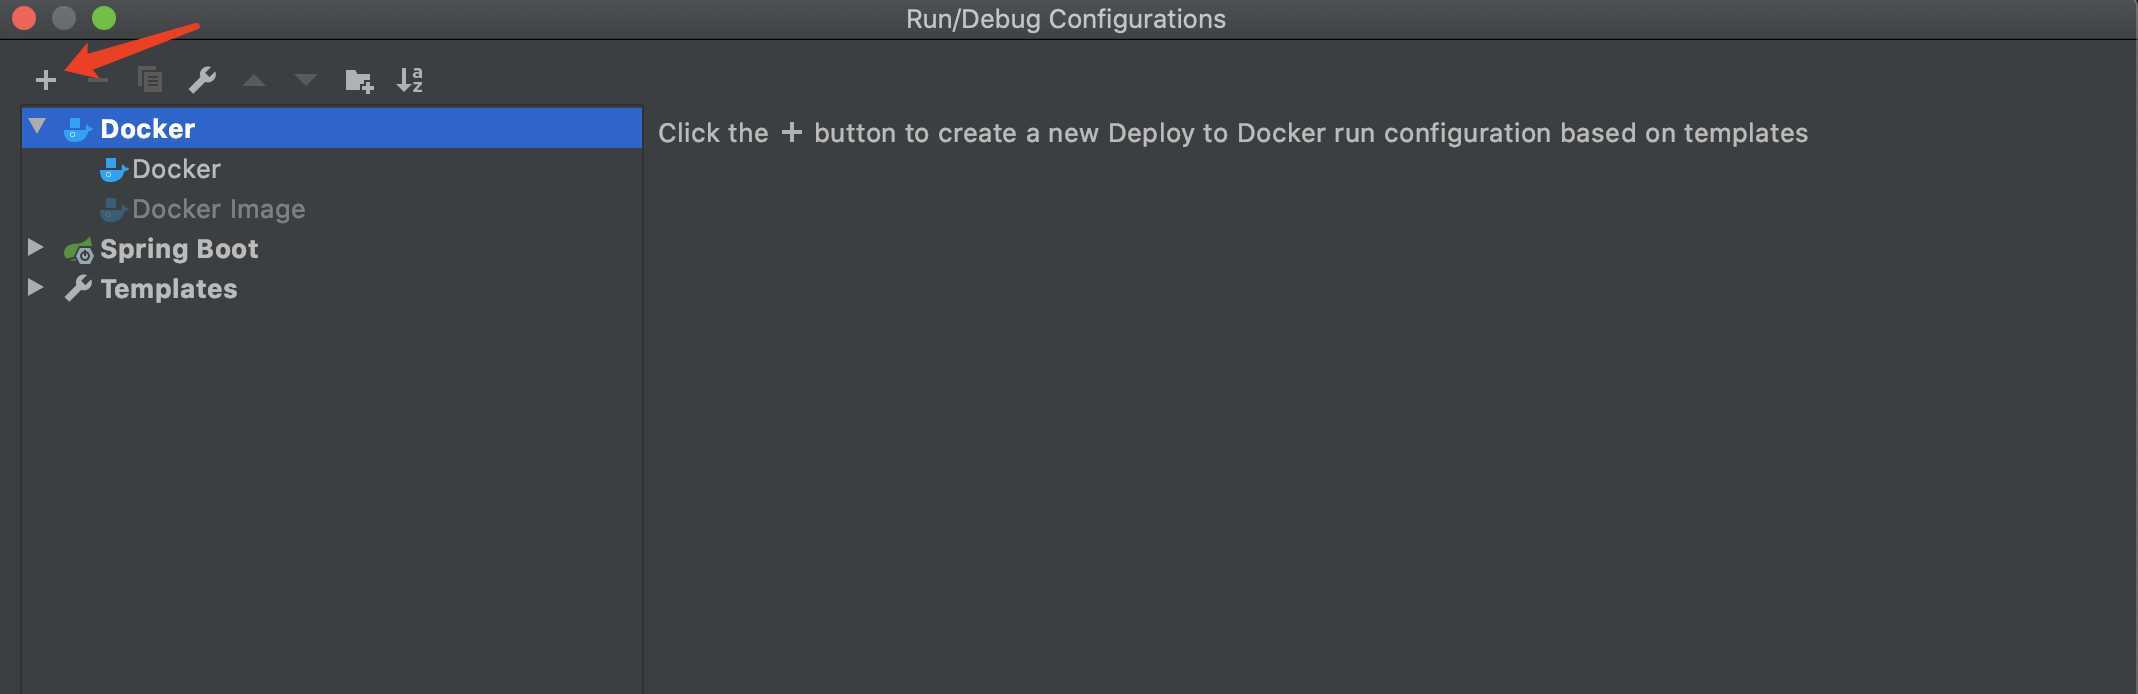Image resolution: width=2138 pixels, height=694 pixels.
Task: Remove configuration using the minus icon
Action: click(98, 80)
